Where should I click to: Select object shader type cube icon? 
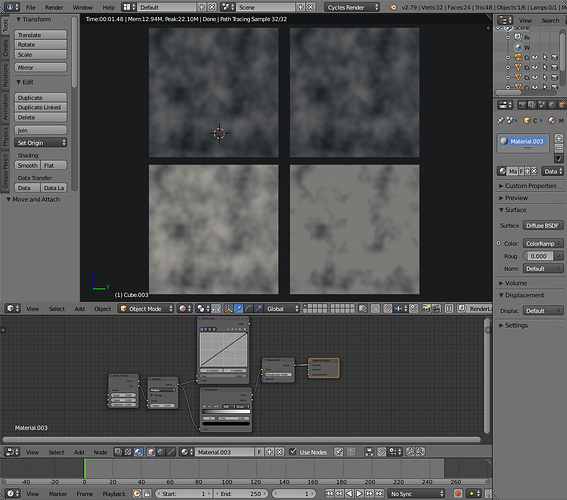(151, 452)
